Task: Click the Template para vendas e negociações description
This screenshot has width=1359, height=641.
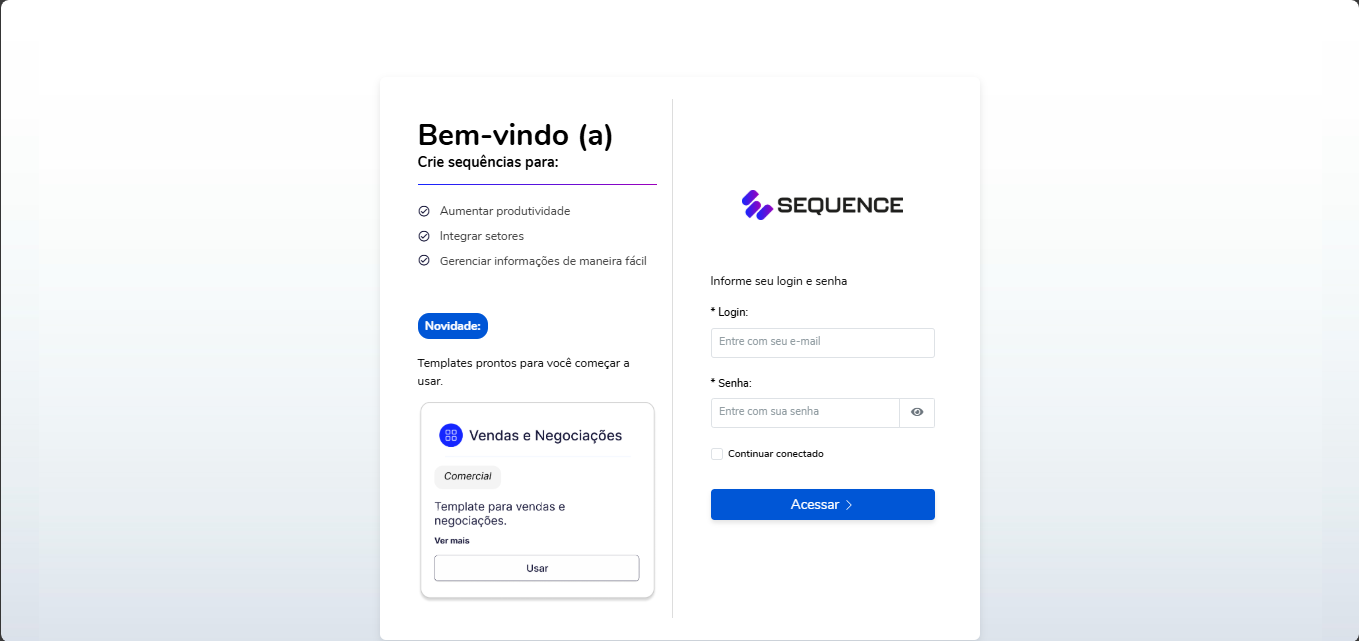Action: pyautogui.click(x=500, y=513)
